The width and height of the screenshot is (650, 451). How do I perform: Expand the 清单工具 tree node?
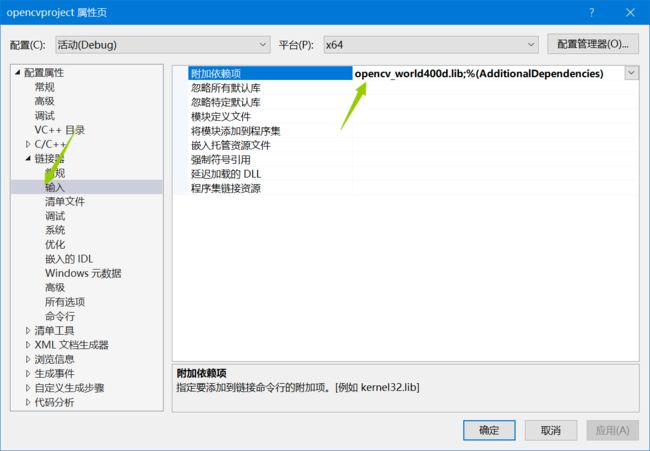pos(28,330)
